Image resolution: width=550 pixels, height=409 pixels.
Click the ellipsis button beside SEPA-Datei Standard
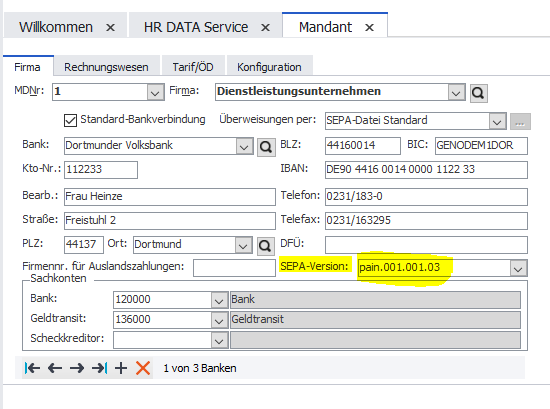click(x=520, y=122)
